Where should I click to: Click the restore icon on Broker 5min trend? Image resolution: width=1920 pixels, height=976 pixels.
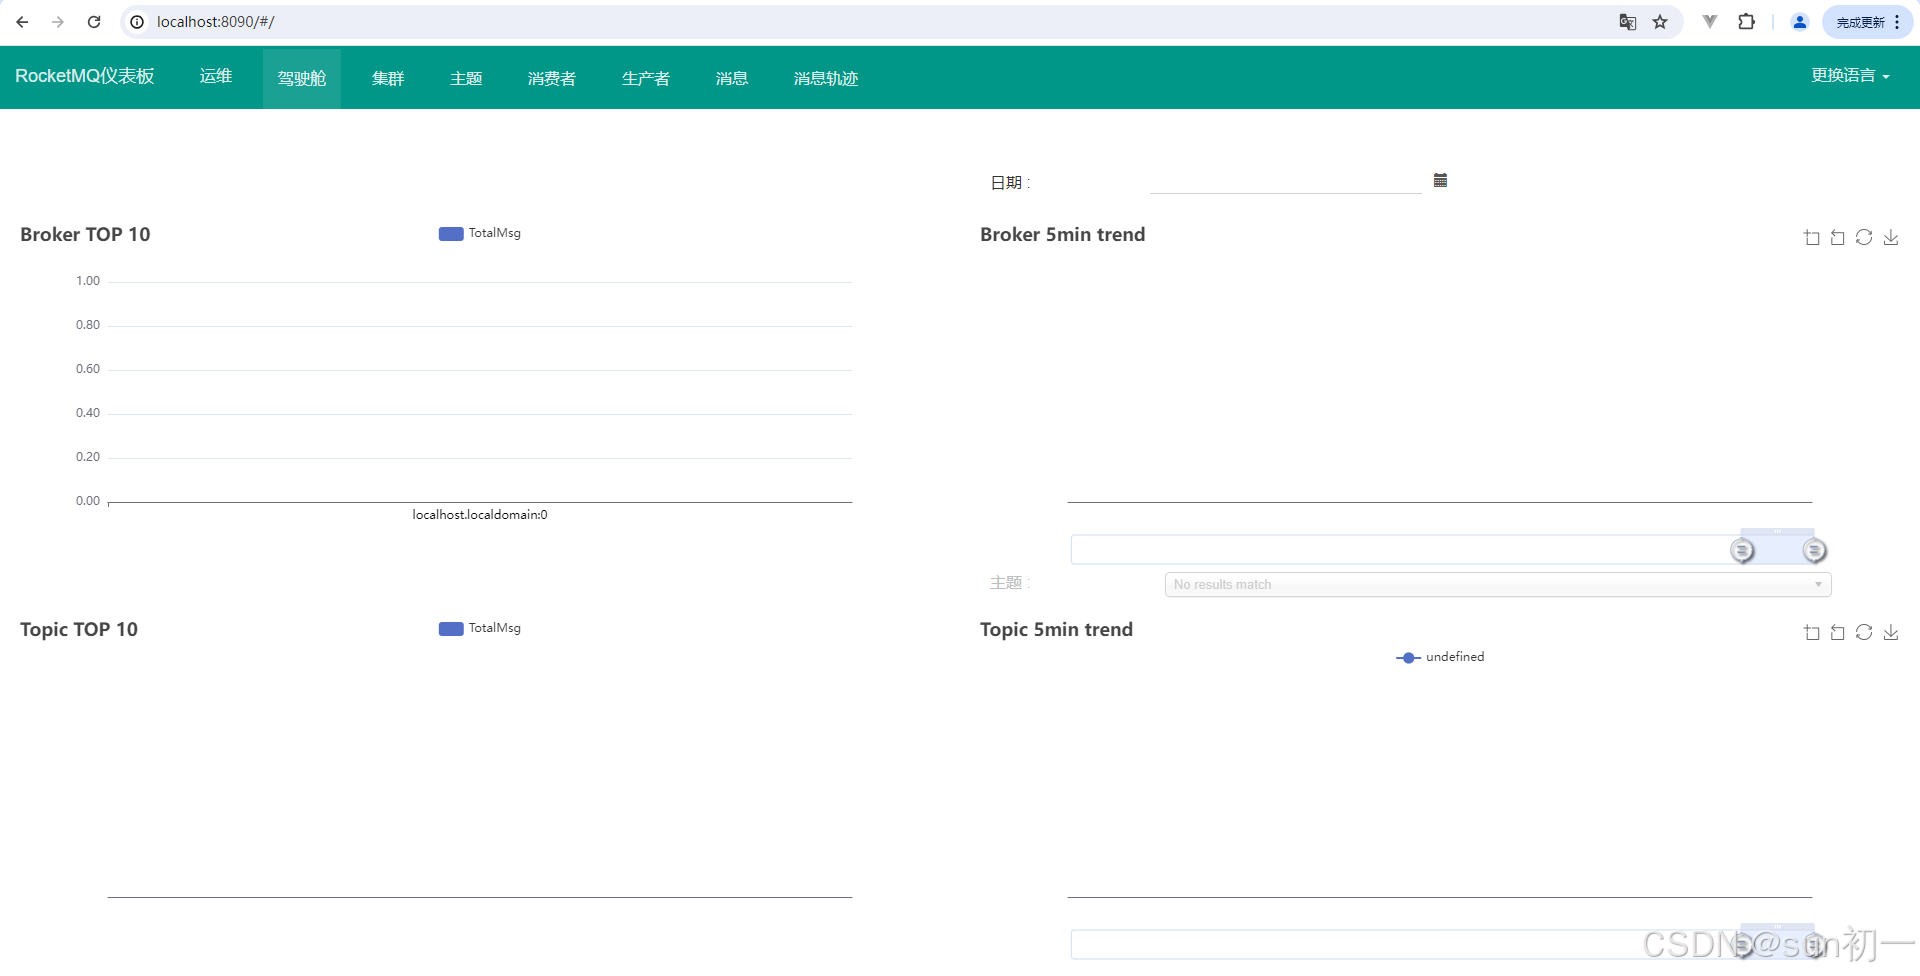pyautogui.click(x=1837, y=237)
